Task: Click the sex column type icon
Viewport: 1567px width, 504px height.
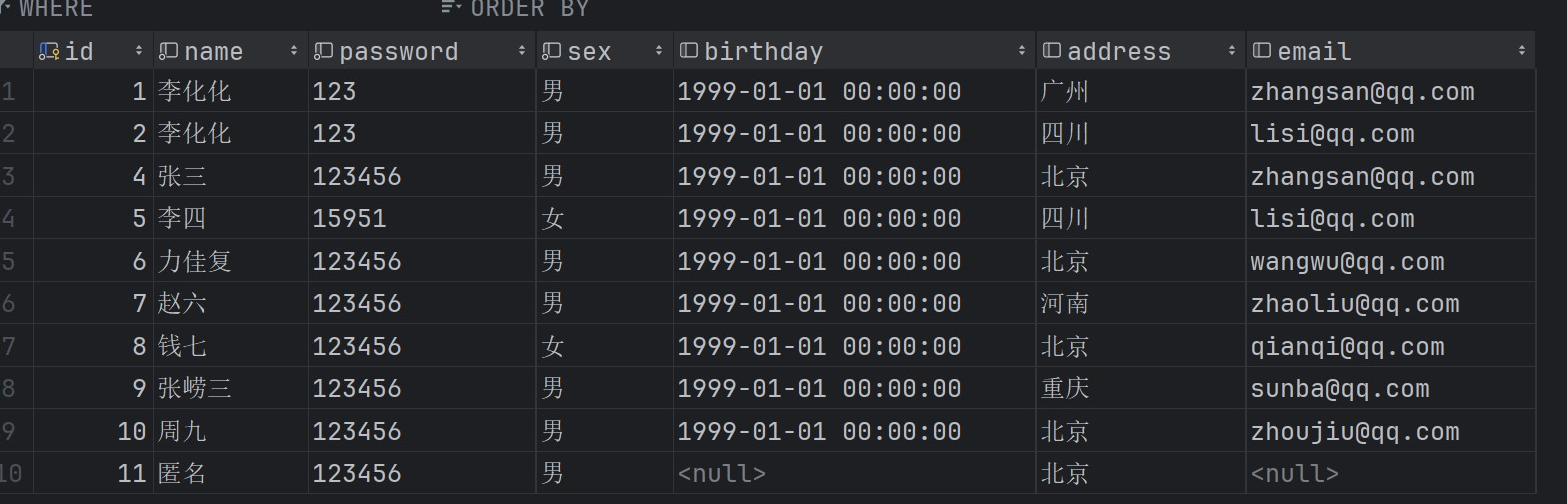Action: tap(551, 51)
